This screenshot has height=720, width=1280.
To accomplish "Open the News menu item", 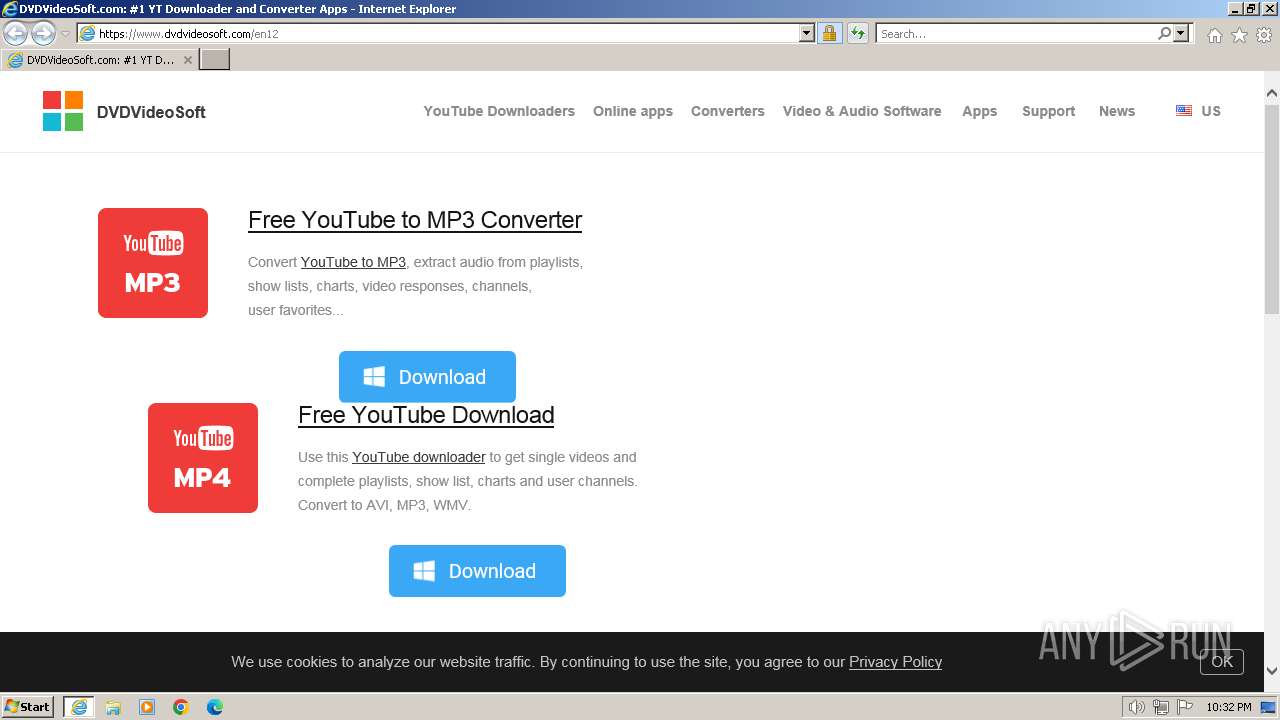I will pyautogui.click(x=1117, y=111).
